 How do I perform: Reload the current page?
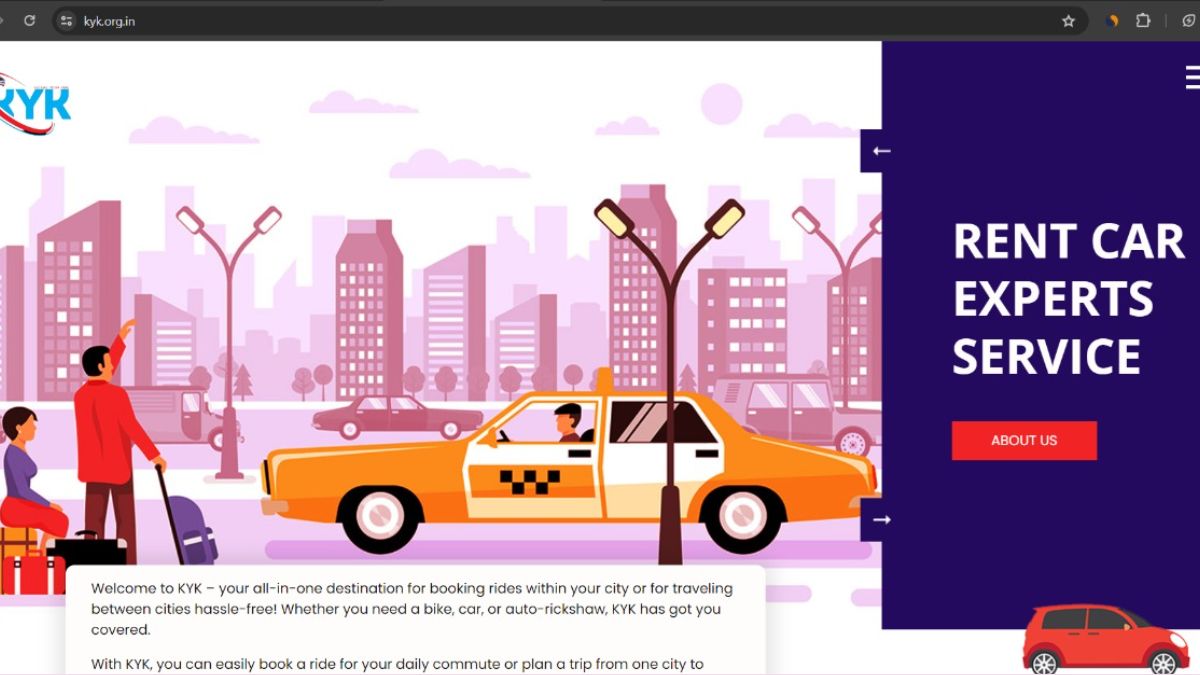pos(29,20)
